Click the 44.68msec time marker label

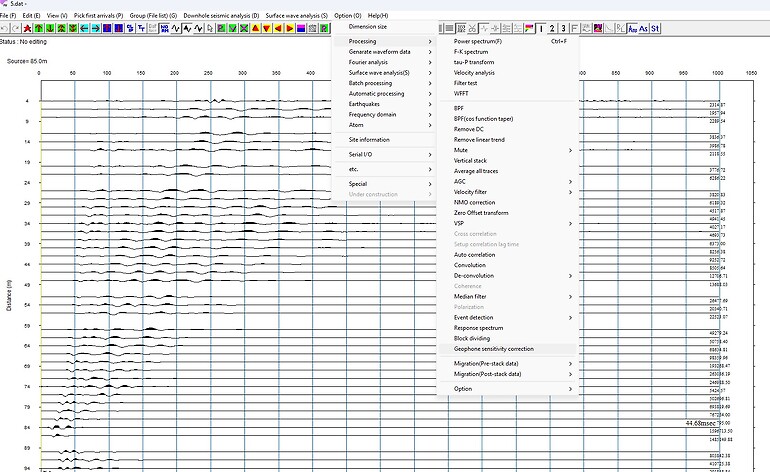point(700,423)
